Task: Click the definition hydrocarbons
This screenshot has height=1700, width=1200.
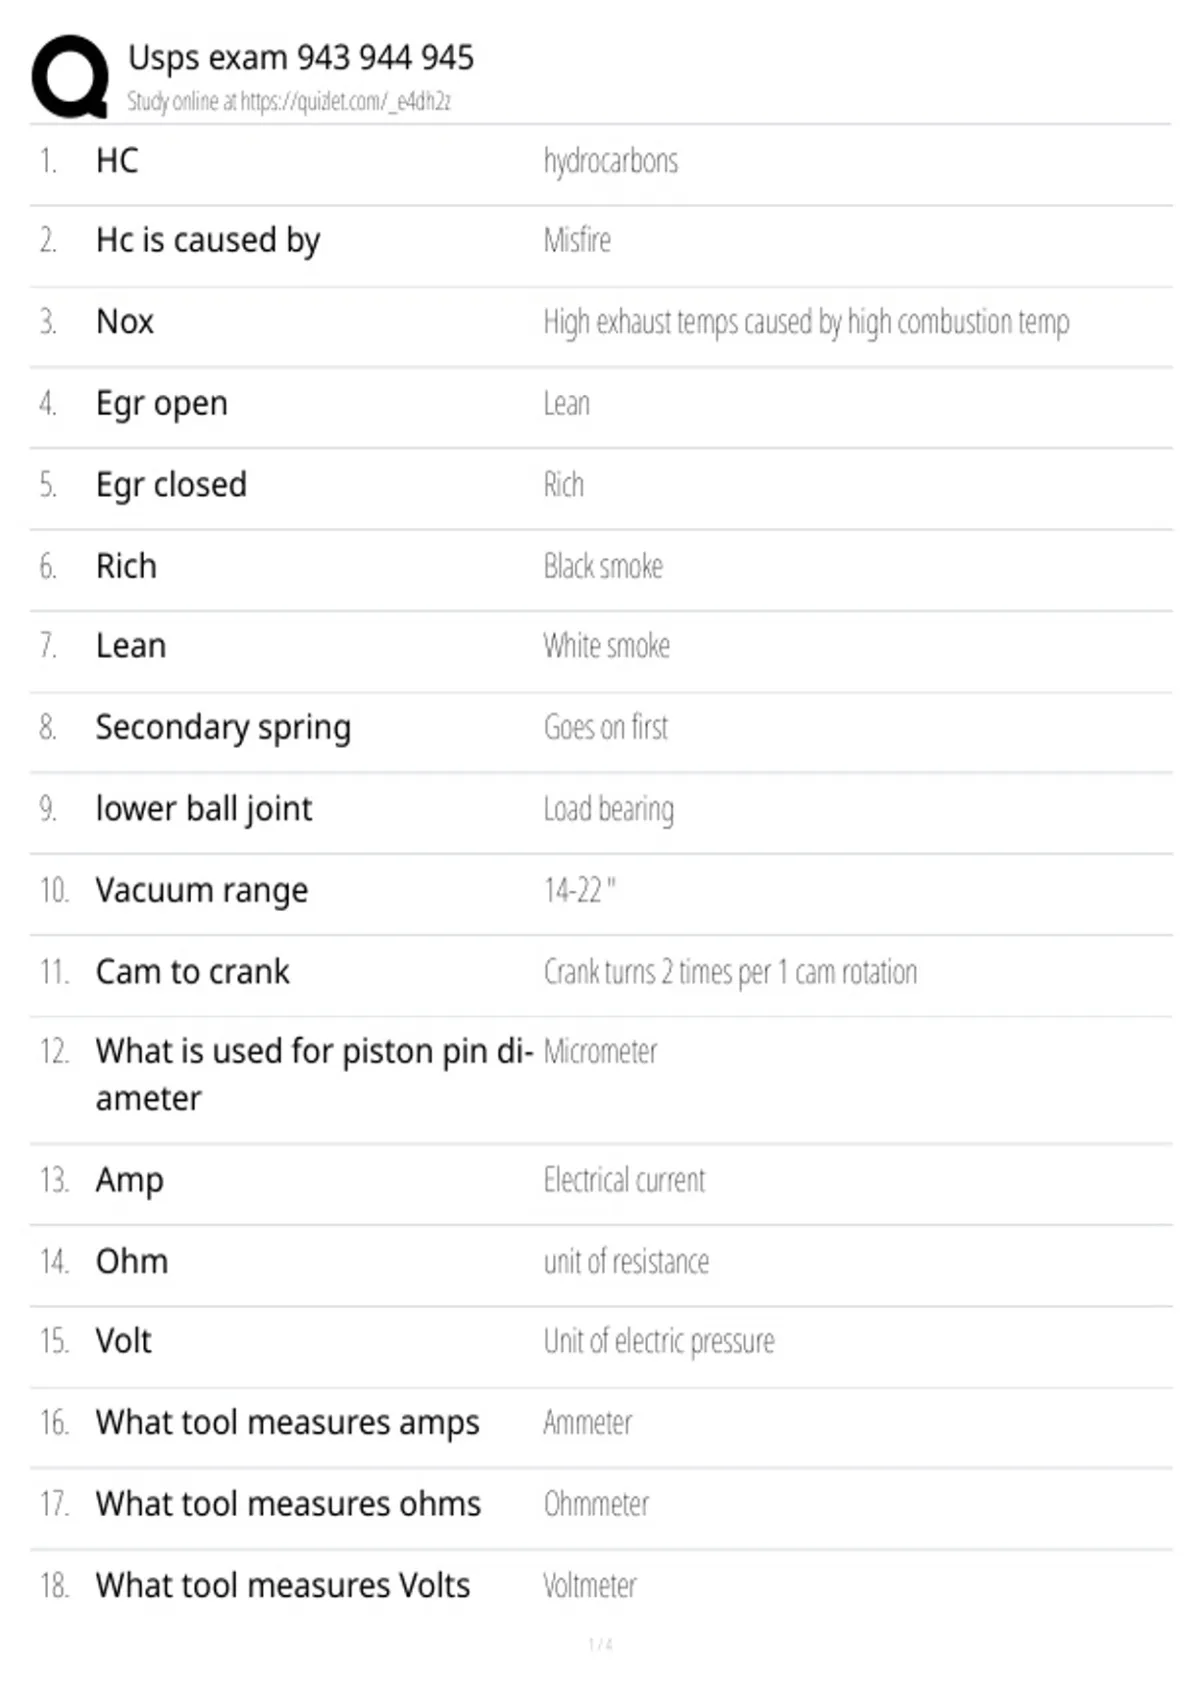Action: coord(611,161)
